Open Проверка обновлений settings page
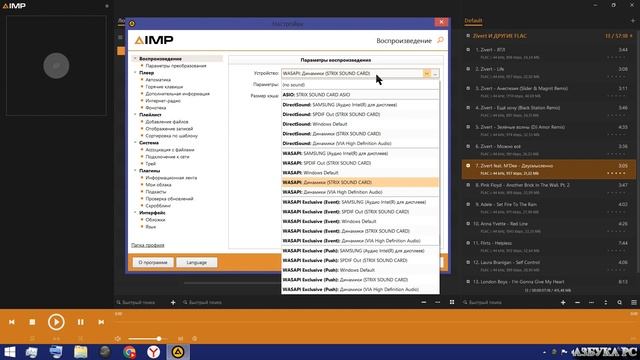Viewport: 640px width, 360px height. [x=169, y=199]
